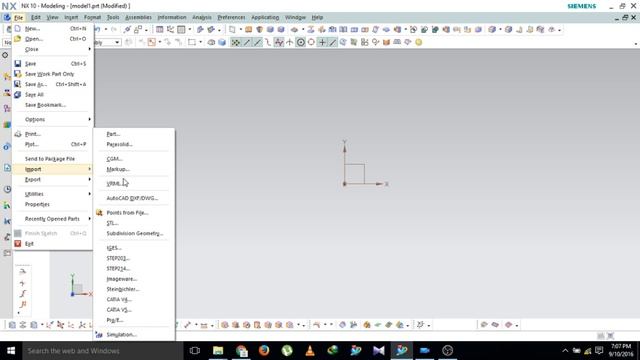Open the Windows Start button
This screenshot has width=640, height=360.
tap(11, 351)
